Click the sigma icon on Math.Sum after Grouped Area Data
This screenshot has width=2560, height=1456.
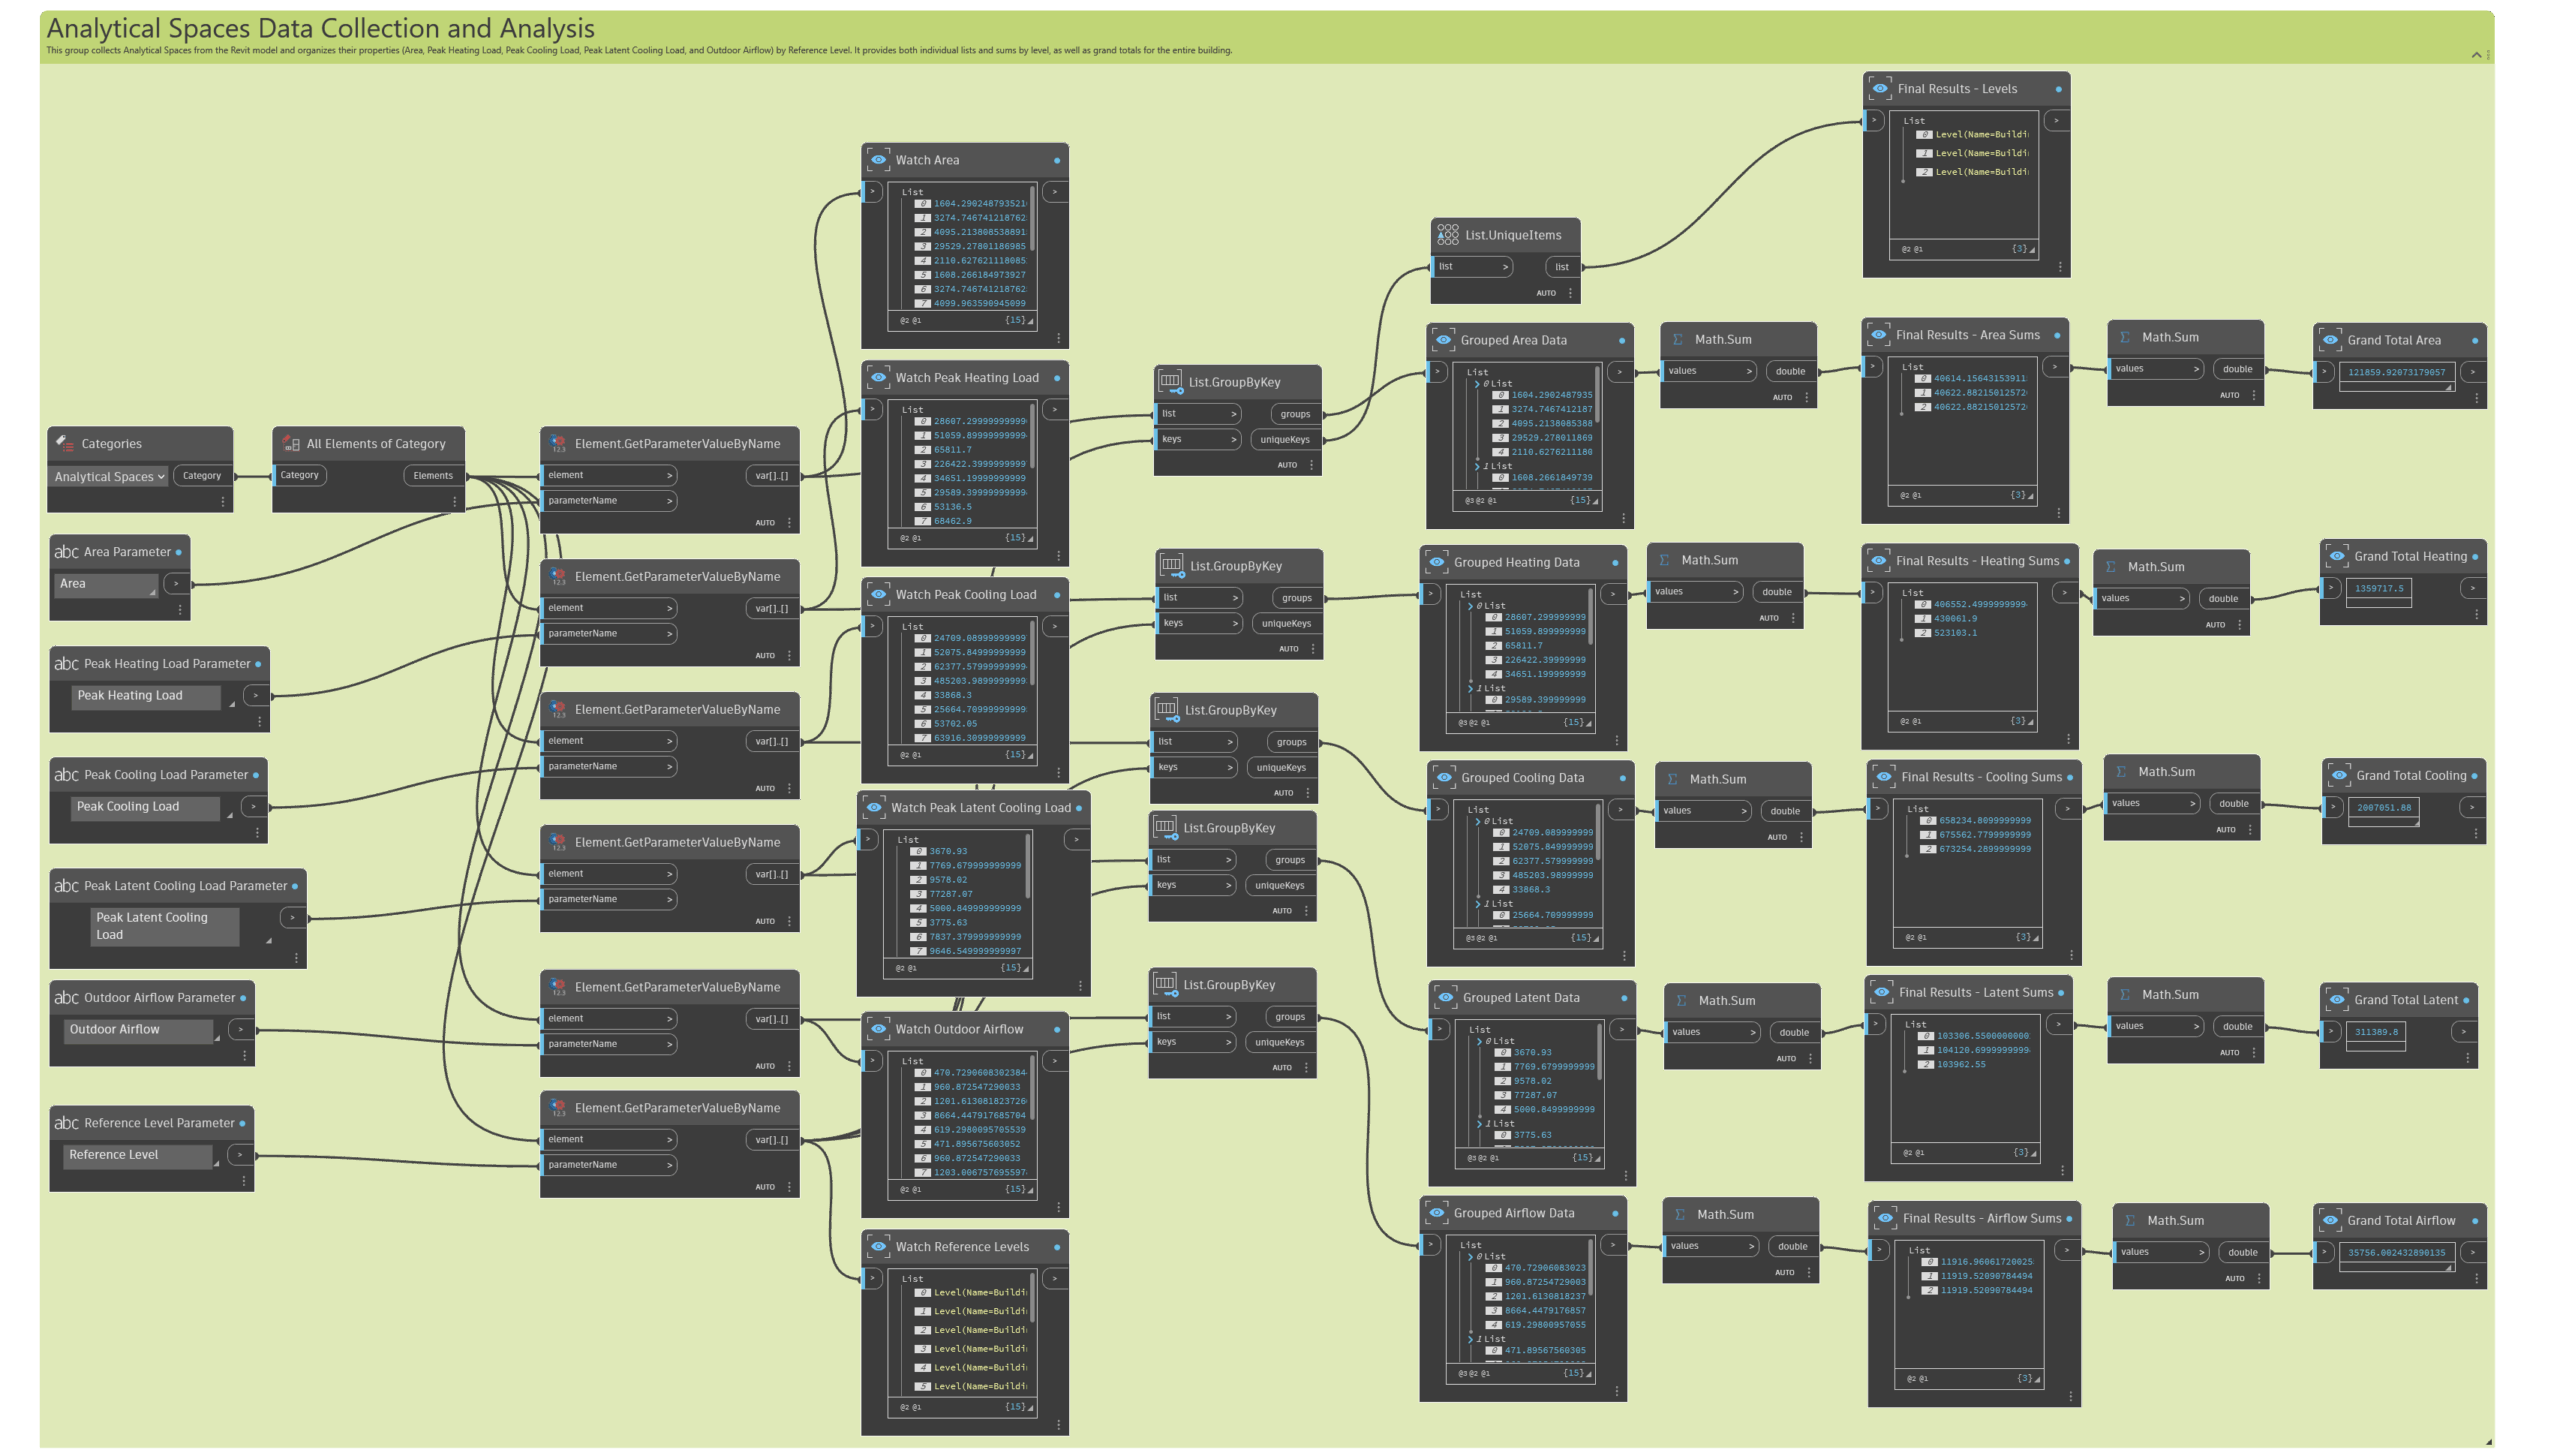coord(1678,340)
